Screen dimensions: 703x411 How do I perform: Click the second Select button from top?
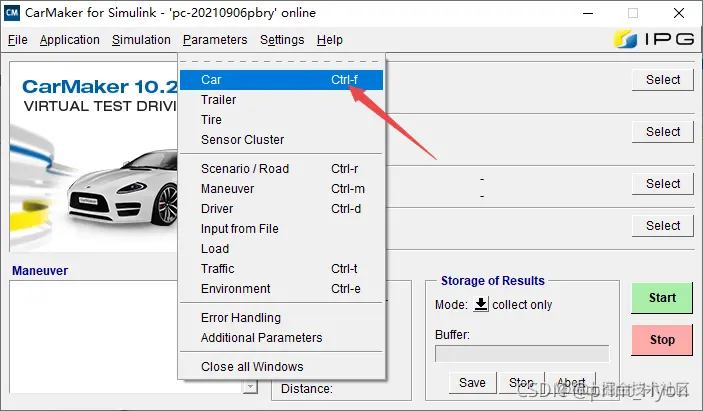click(663, 132)
